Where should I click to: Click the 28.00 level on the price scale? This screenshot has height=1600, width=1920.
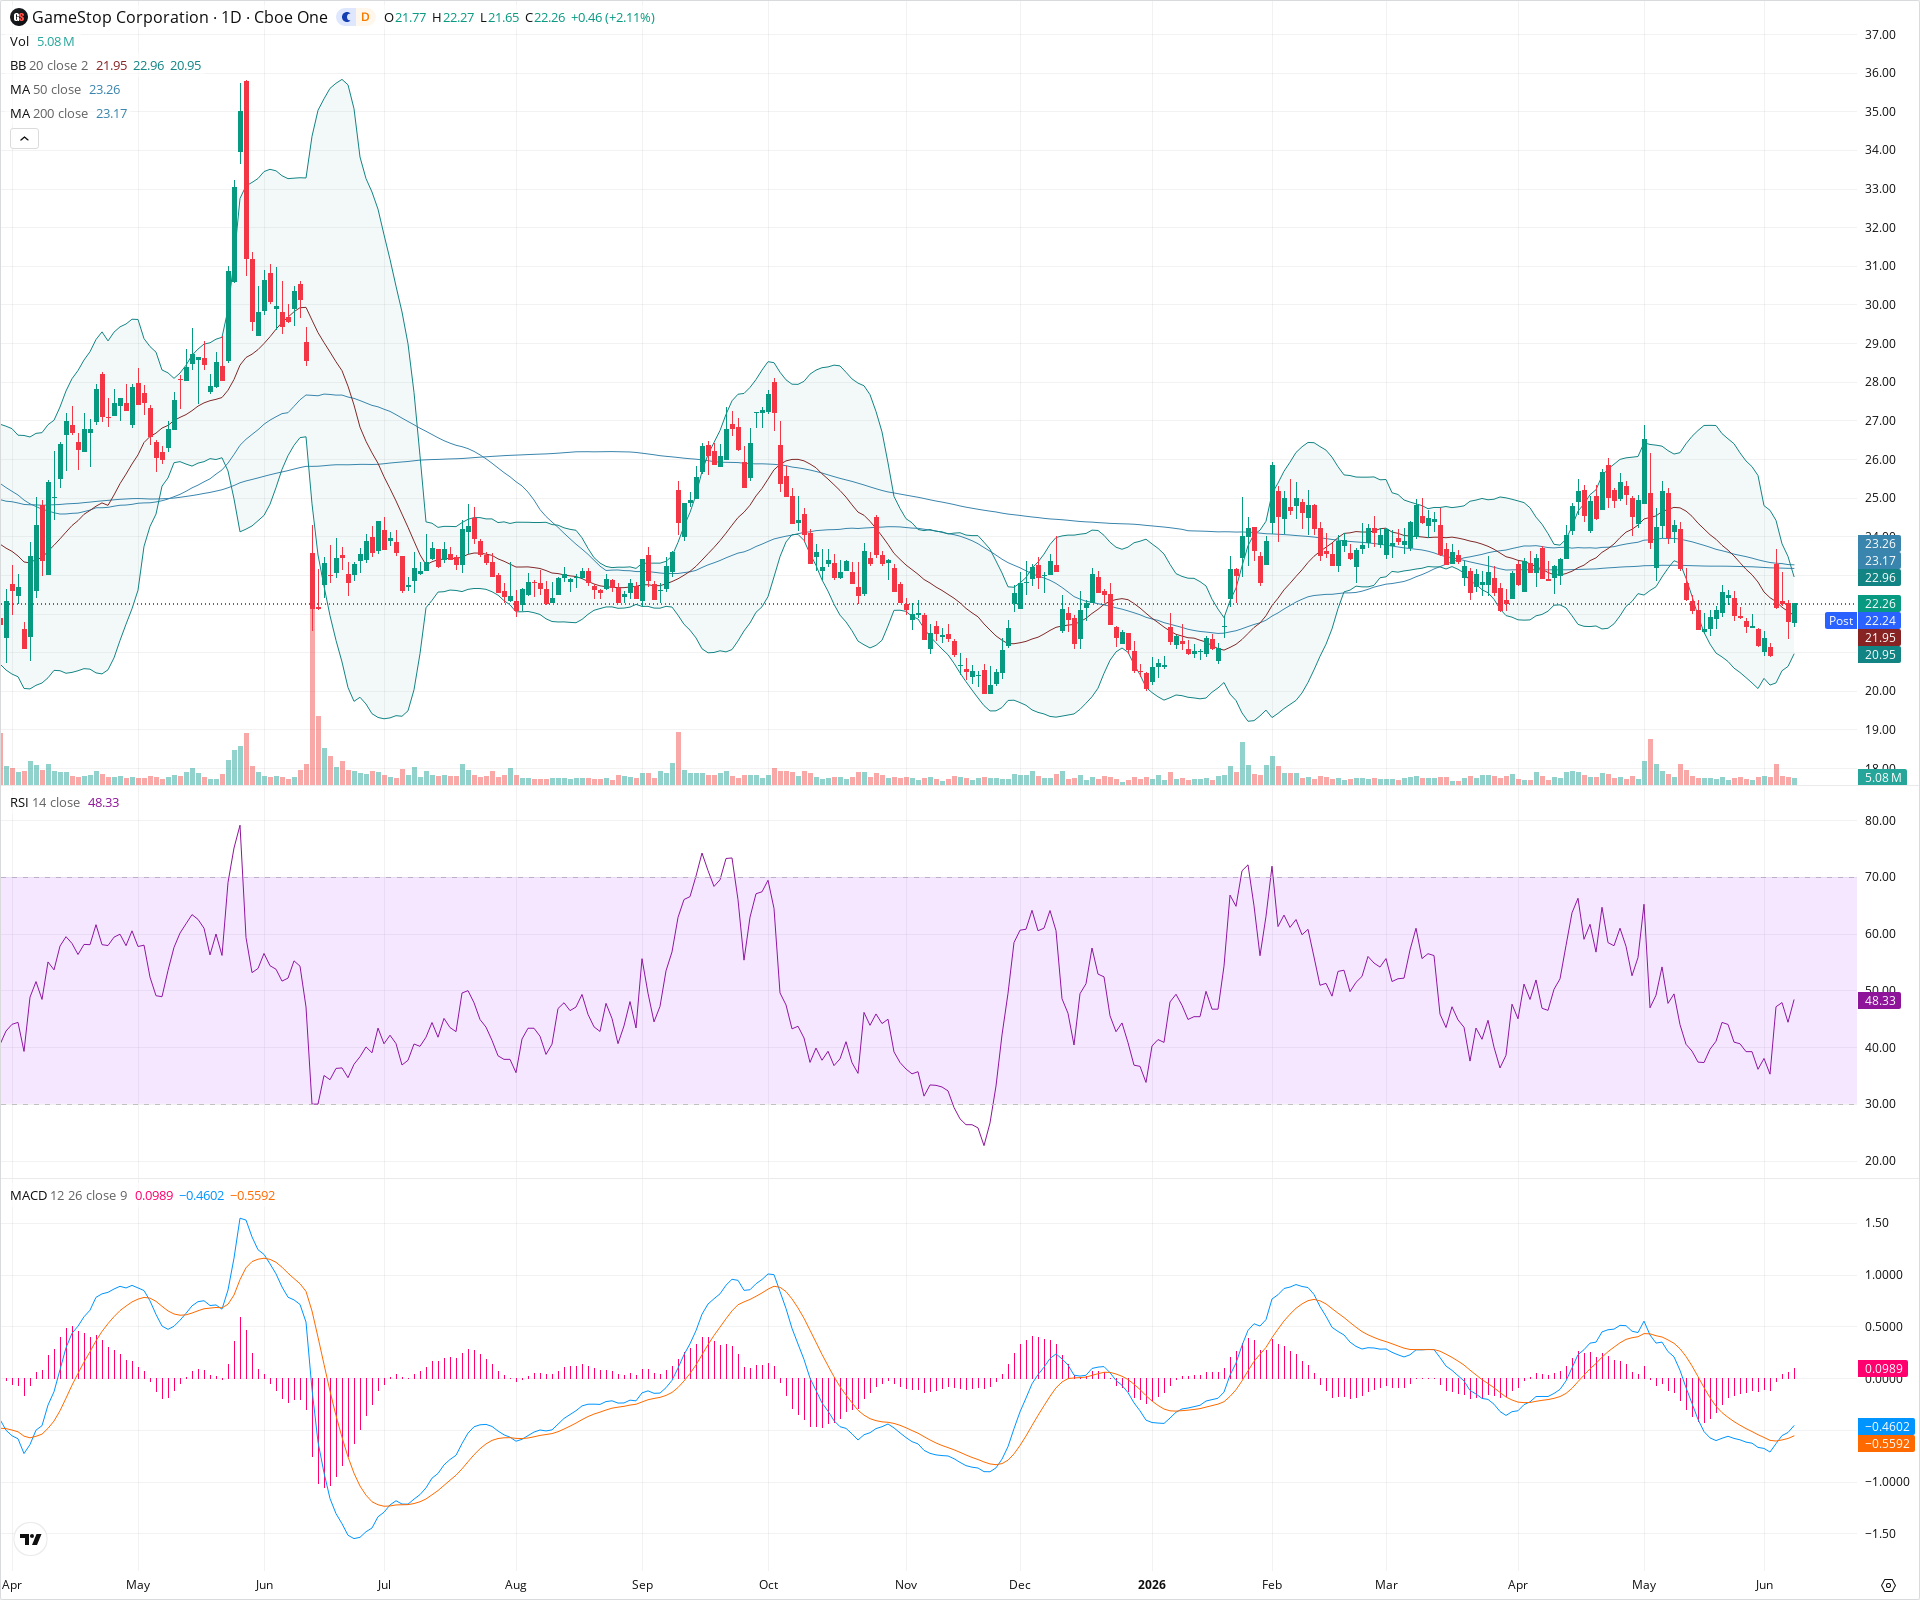(1880, 382)
